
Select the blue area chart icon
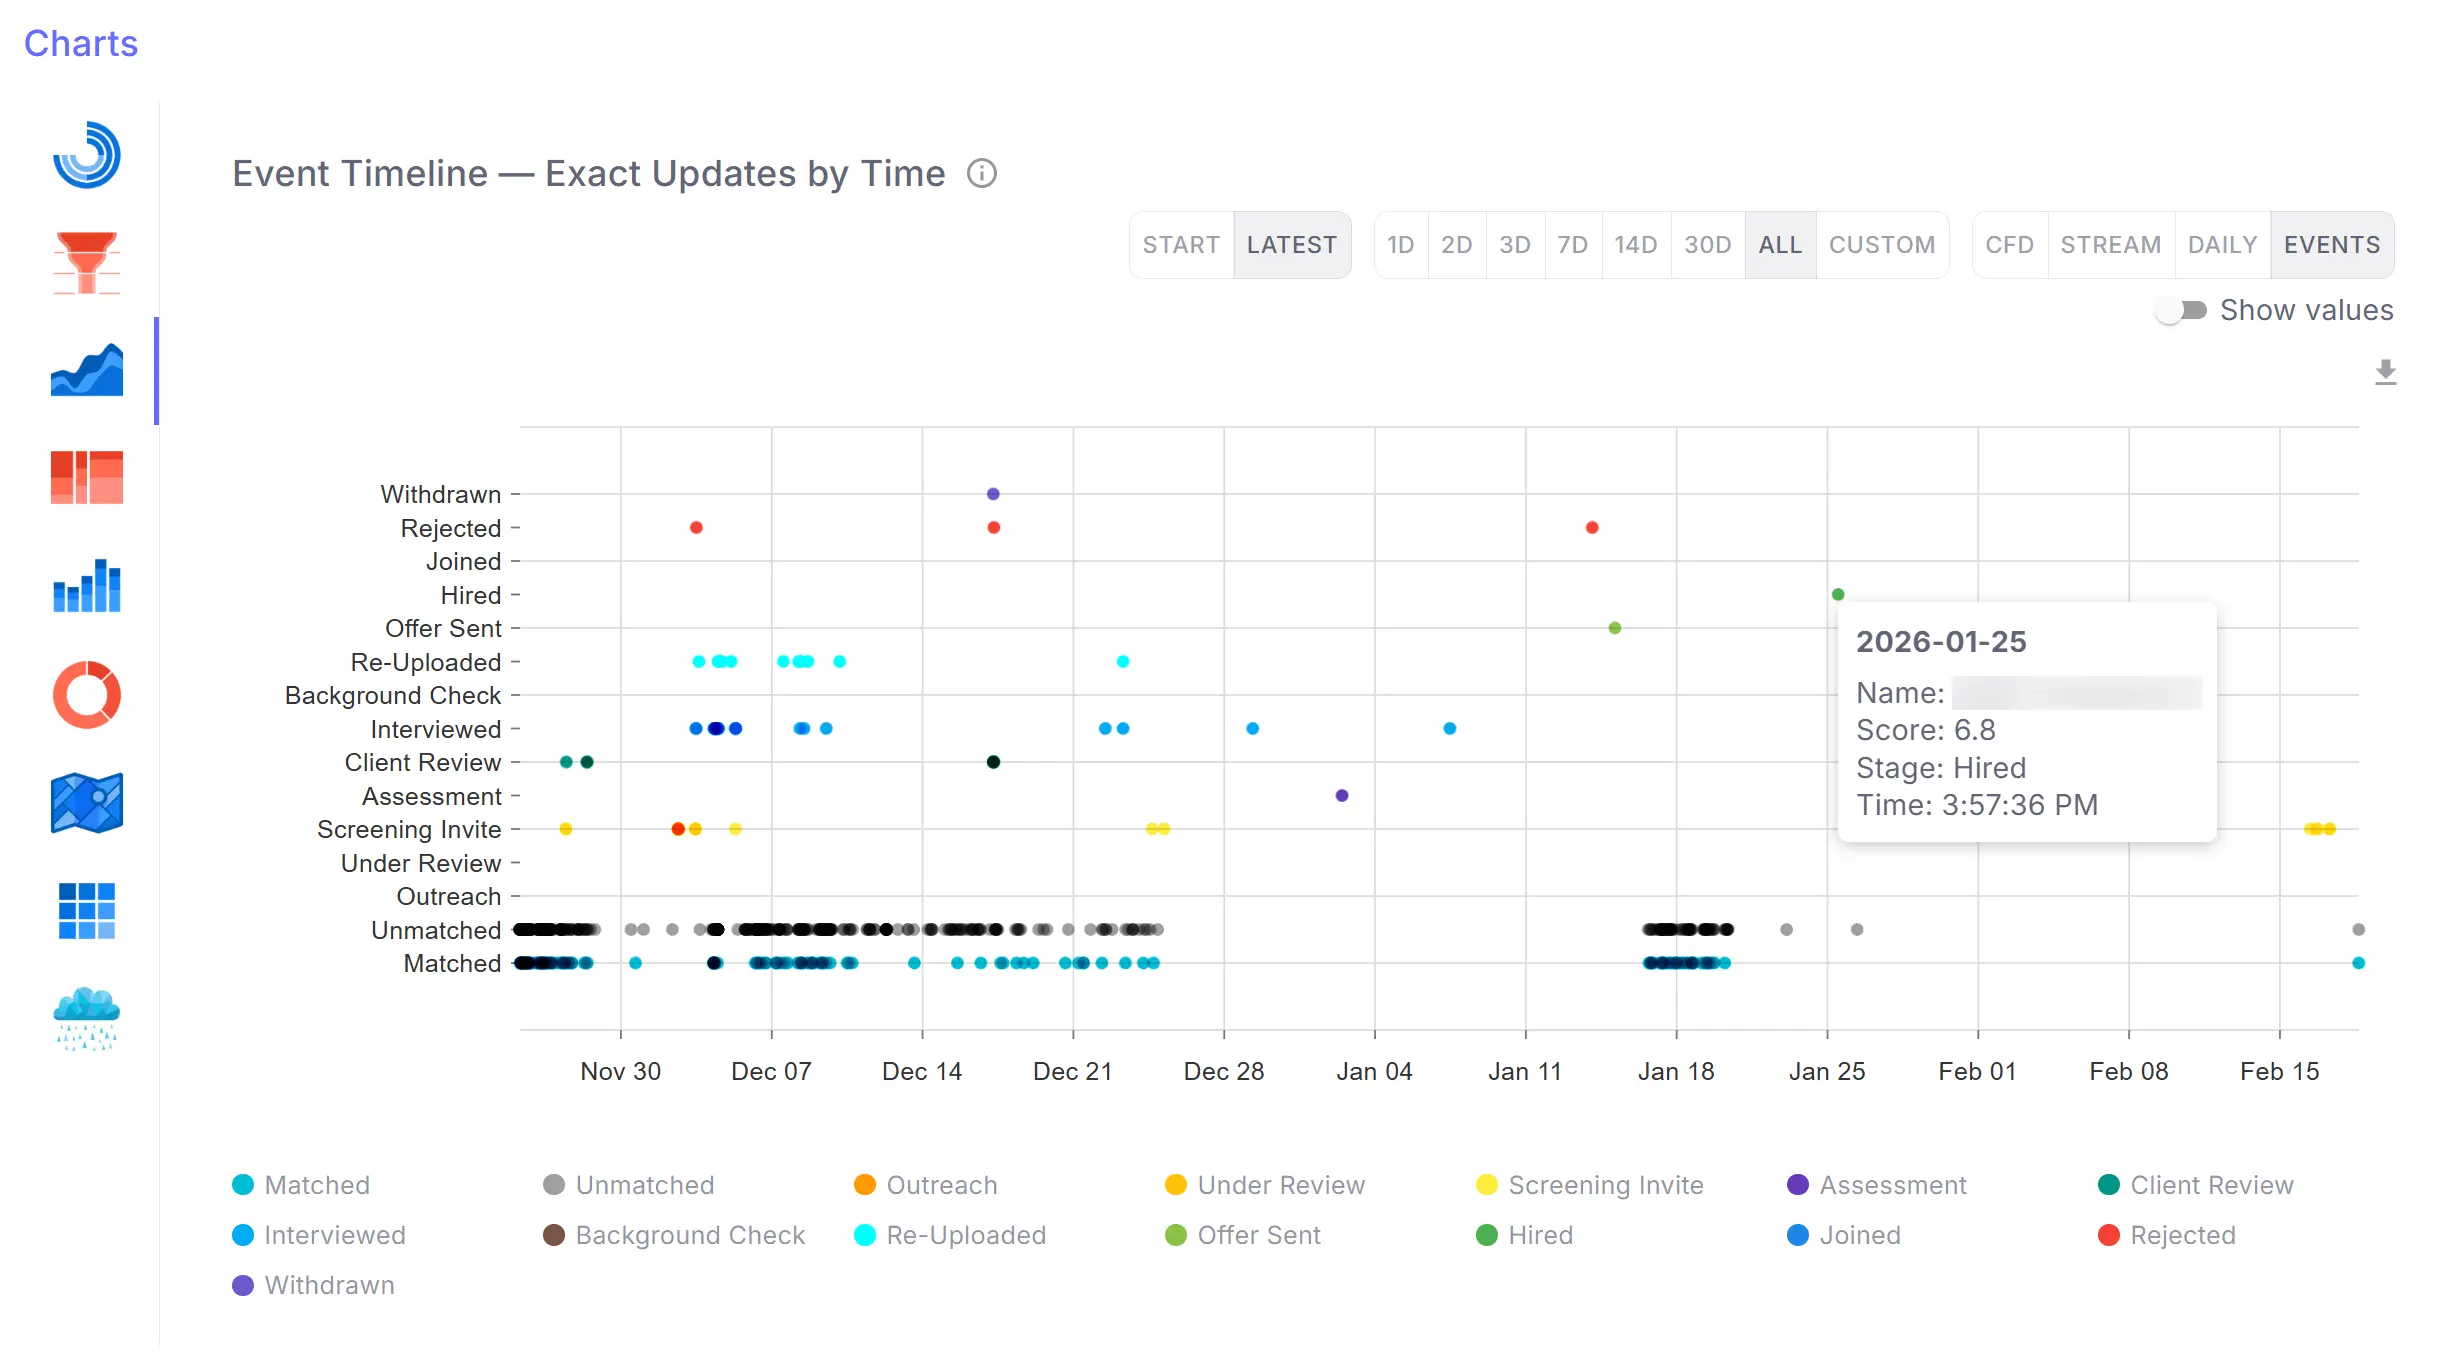point(87,371)
